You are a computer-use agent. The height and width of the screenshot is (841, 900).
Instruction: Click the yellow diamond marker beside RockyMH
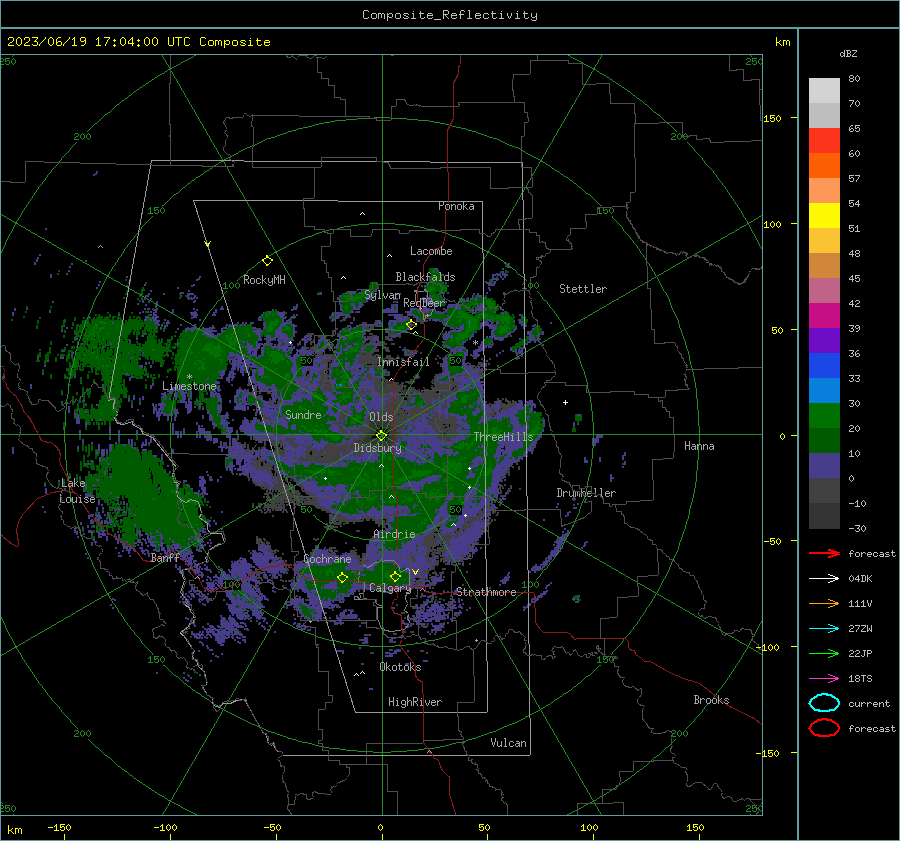pyautogui.click(x=267, y=261)
